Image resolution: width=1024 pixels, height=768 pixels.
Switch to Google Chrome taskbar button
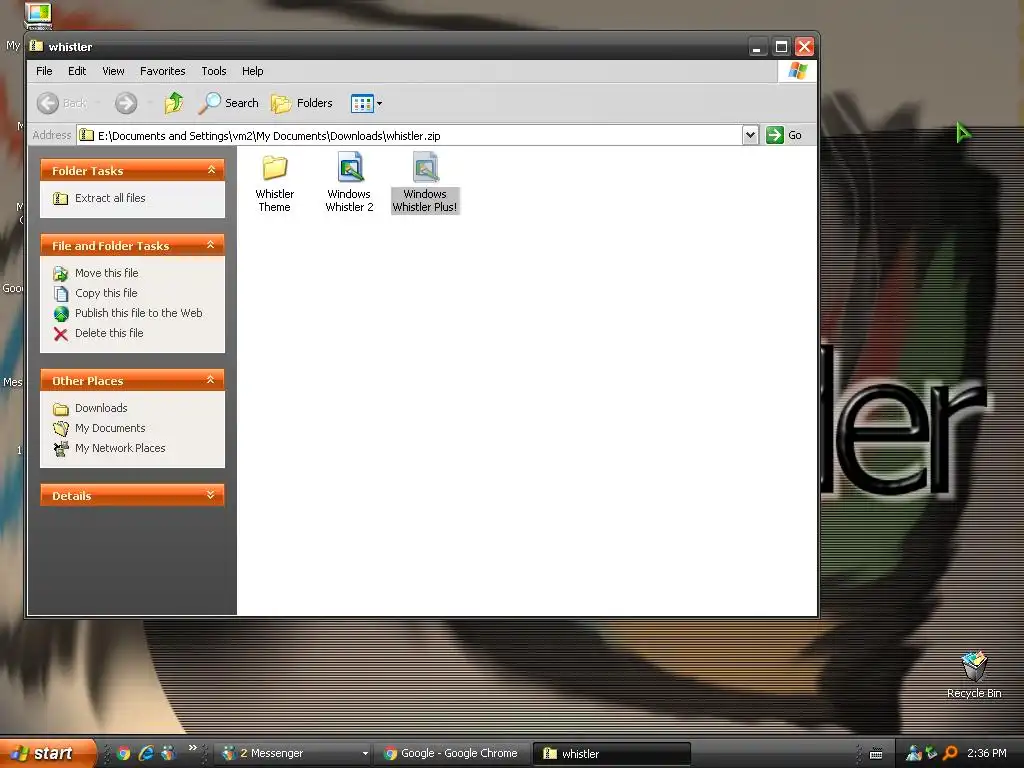[452, 754]
